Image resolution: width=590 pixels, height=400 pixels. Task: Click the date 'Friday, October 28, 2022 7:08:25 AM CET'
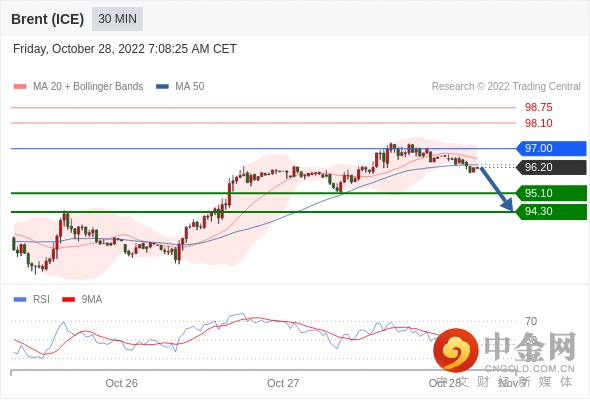tap(125, 49)
